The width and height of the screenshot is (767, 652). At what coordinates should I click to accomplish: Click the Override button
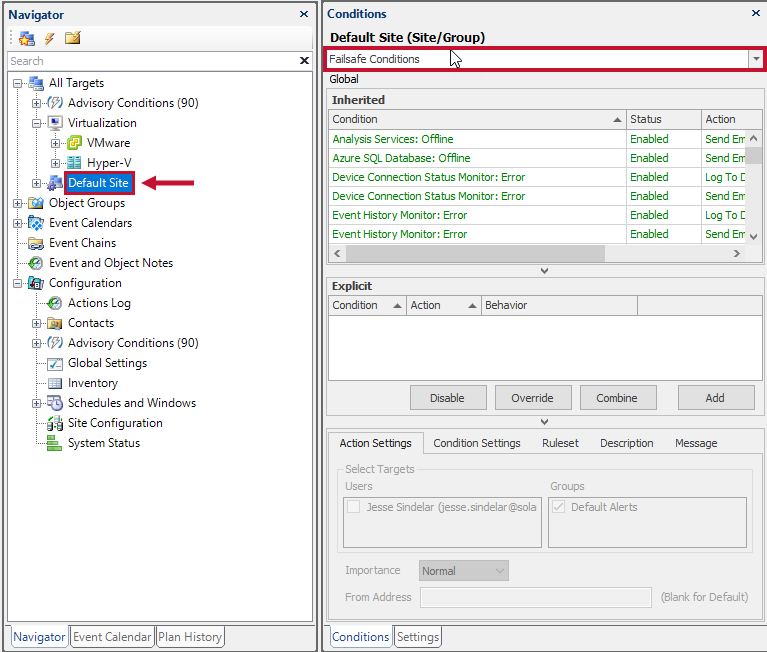pos(533,398)
